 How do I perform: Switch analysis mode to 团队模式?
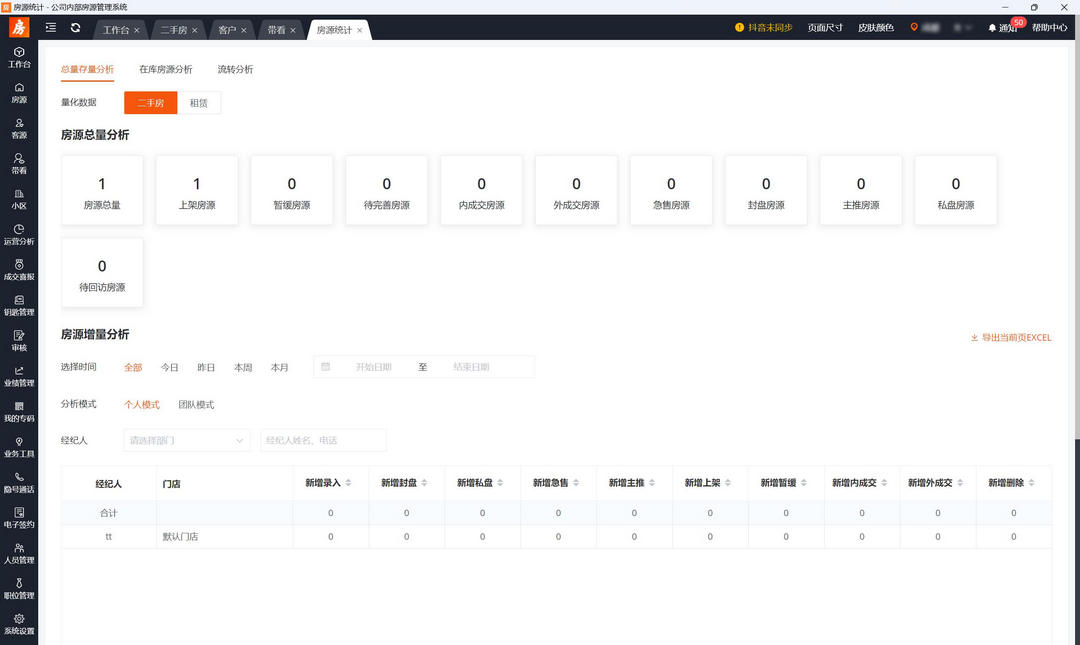pos(197,404)
